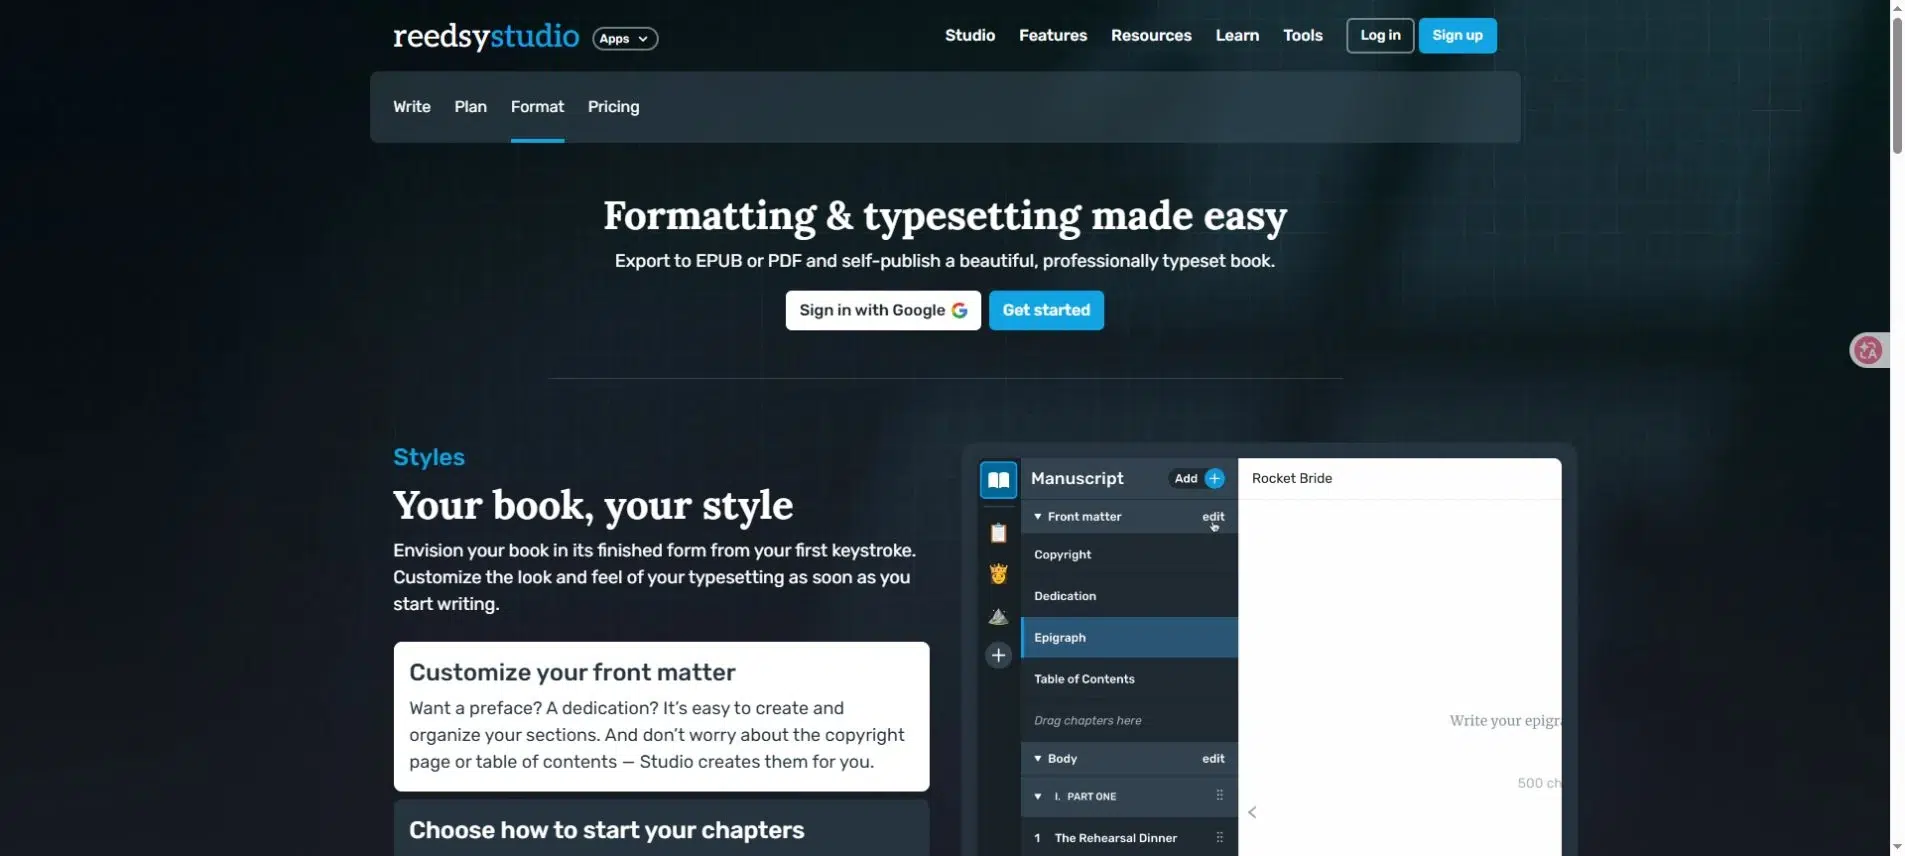Screen dimensions: 1905x856
Task: Select the Manuscript book icon
Action: coord(998,480)
